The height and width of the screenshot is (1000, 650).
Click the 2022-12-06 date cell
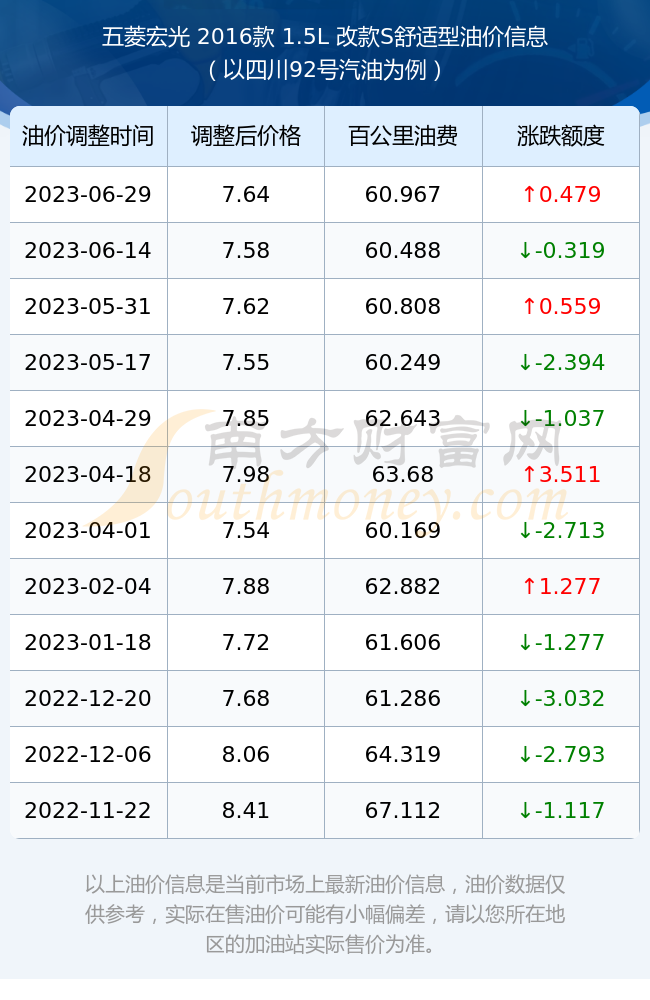88,754
